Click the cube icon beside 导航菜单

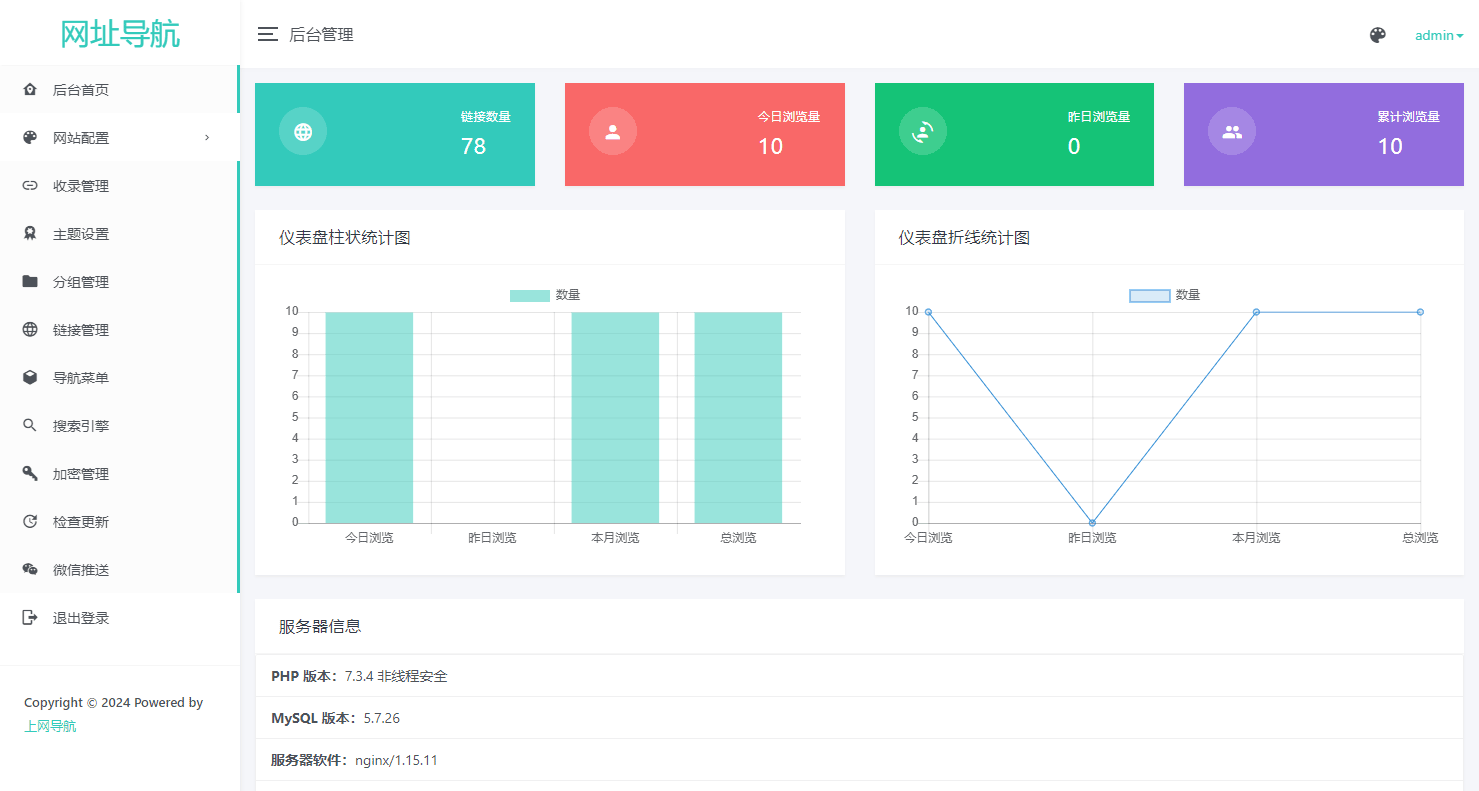[x=30, y=378]
